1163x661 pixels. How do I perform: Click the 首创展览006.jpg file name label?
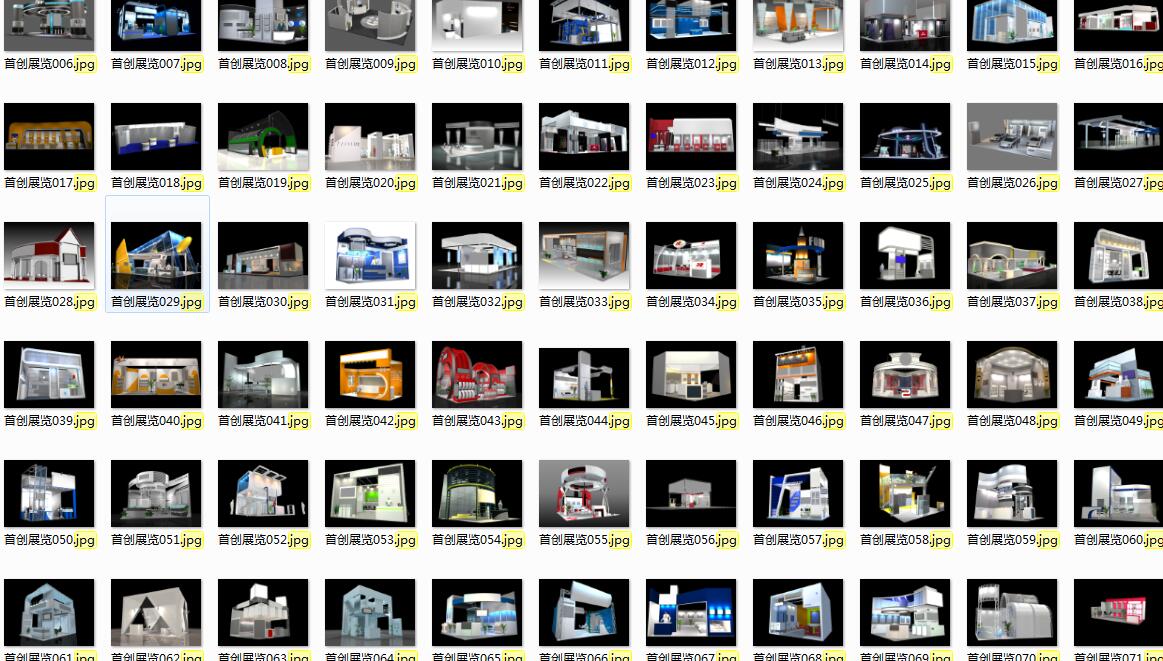(x=49, y=64)
